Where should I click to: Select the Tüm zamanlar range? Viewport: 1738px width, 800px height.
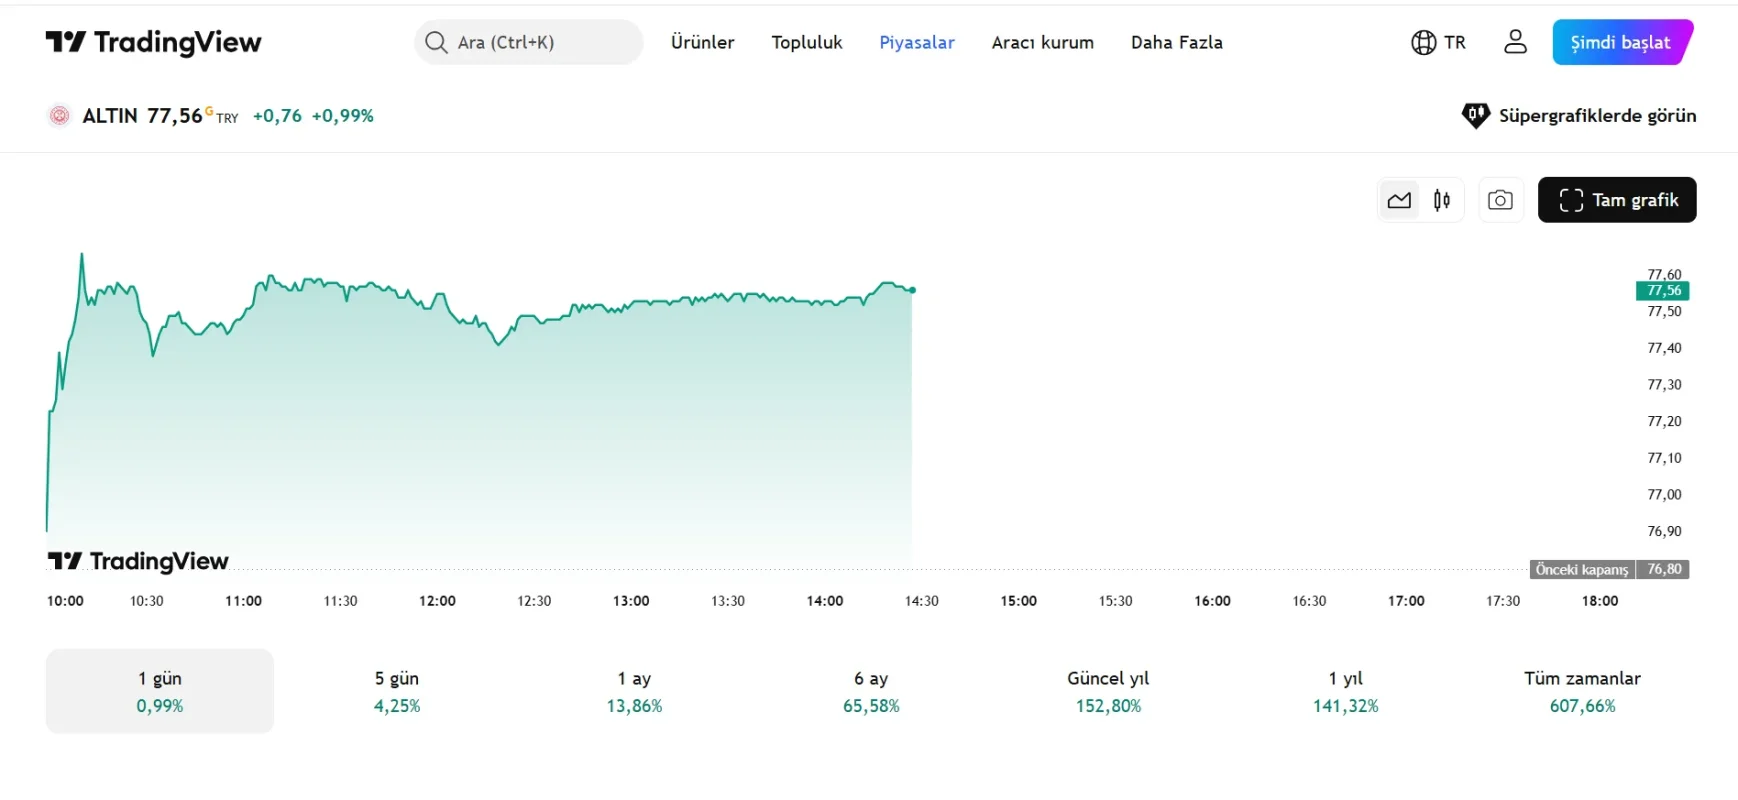coord(1582,691)
